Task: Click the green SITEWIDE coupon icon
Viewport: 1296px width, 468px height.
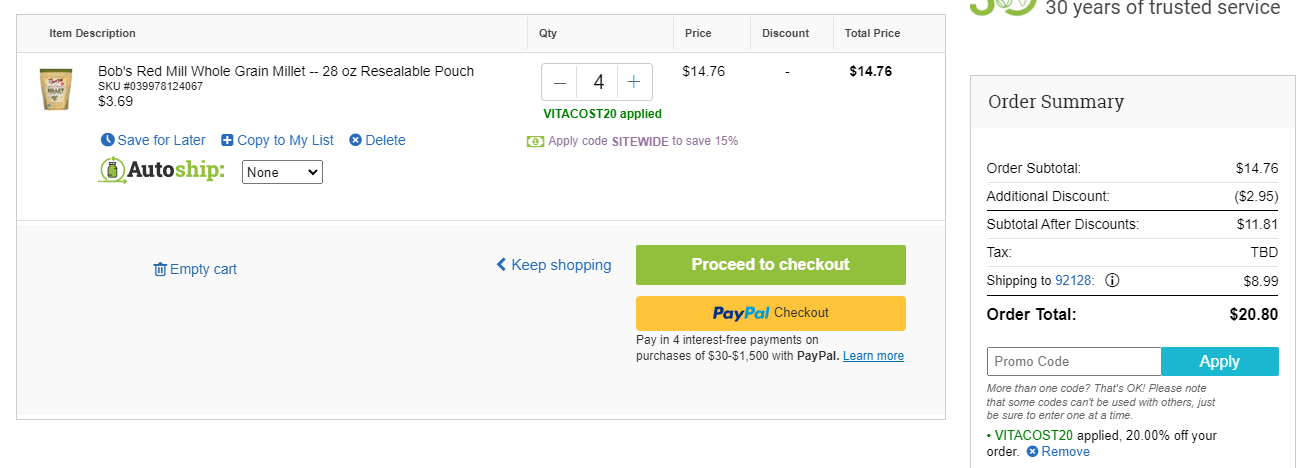Action: coord(535,141)
